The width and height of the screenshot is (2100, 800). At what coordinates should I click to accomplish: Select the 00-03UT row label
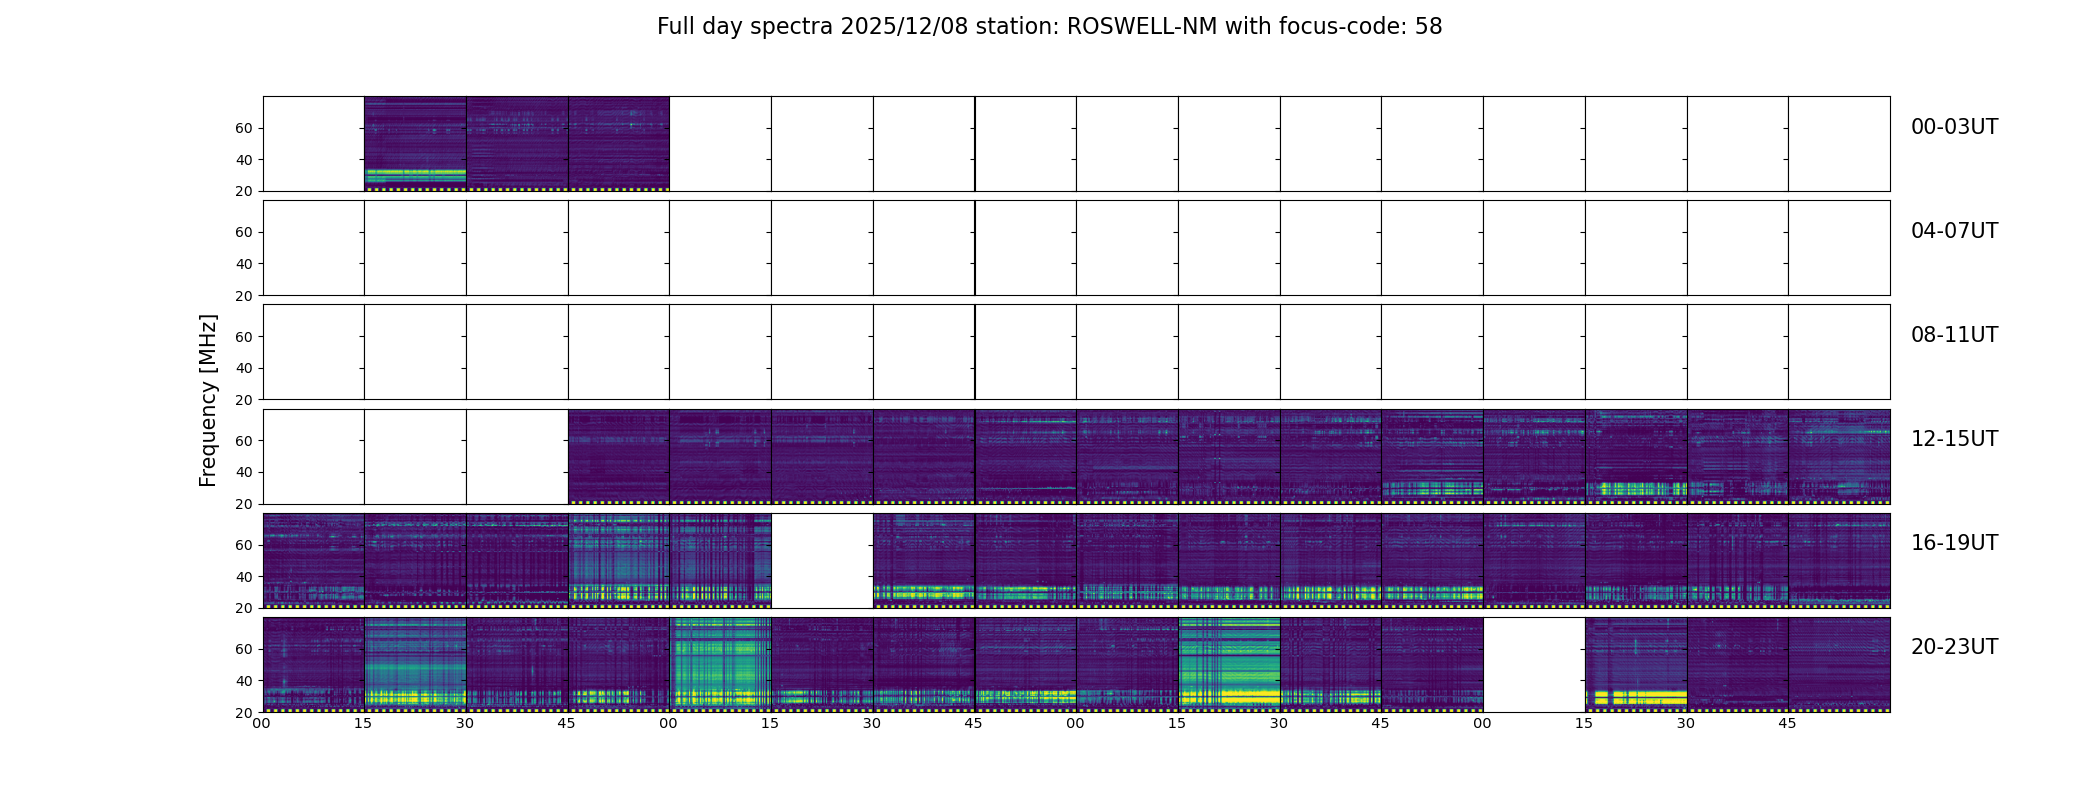tap(1954, 127)
